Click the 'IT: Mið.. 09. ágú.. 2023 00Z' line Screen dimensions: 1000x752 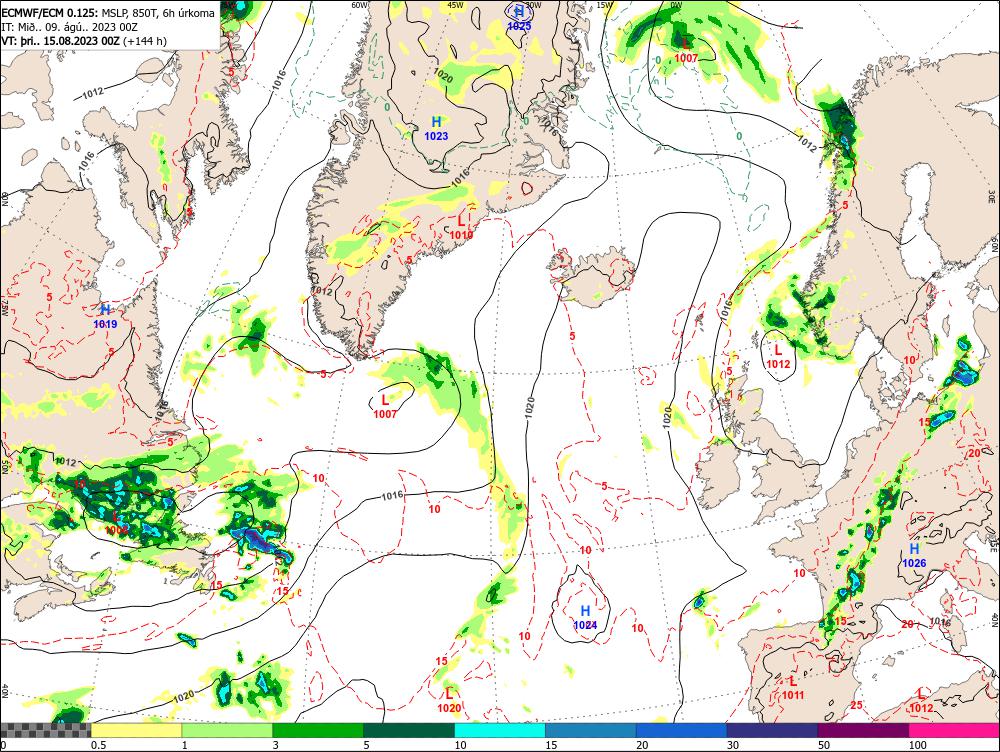point(69,27)
